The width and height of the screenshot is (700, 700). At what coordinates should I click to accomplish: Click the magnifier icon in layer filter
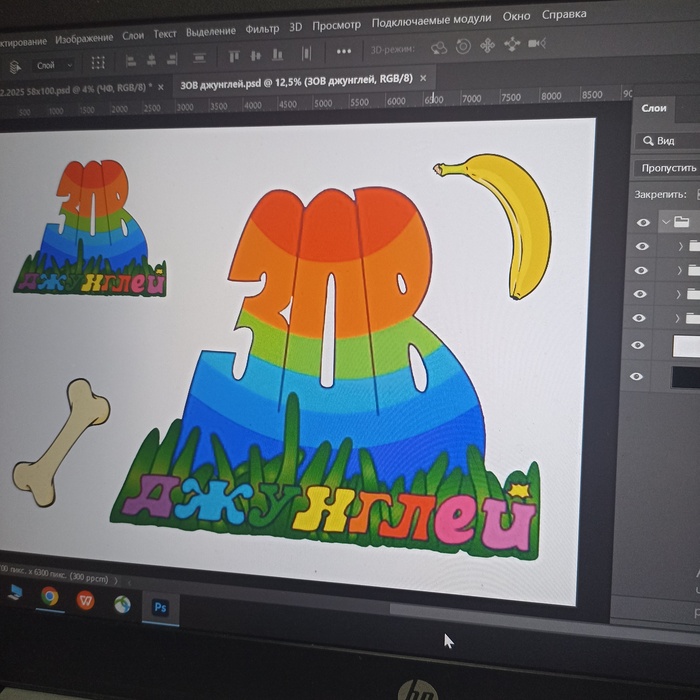648,141
